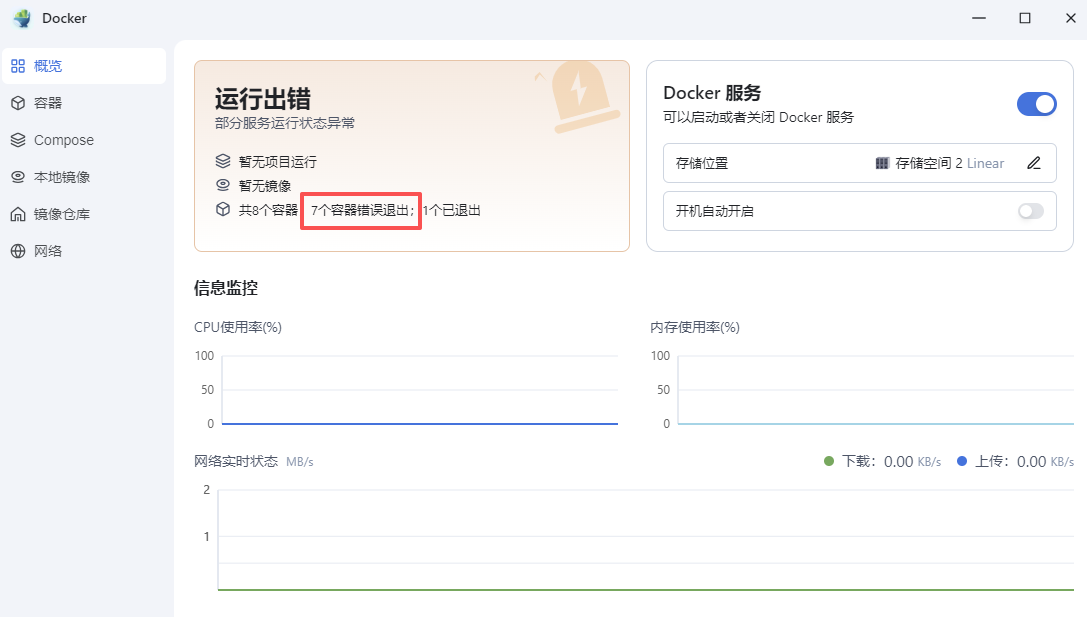Open the 容器 containers page
The height and width of the screenshot is (617, 1087).
[84, 103]
